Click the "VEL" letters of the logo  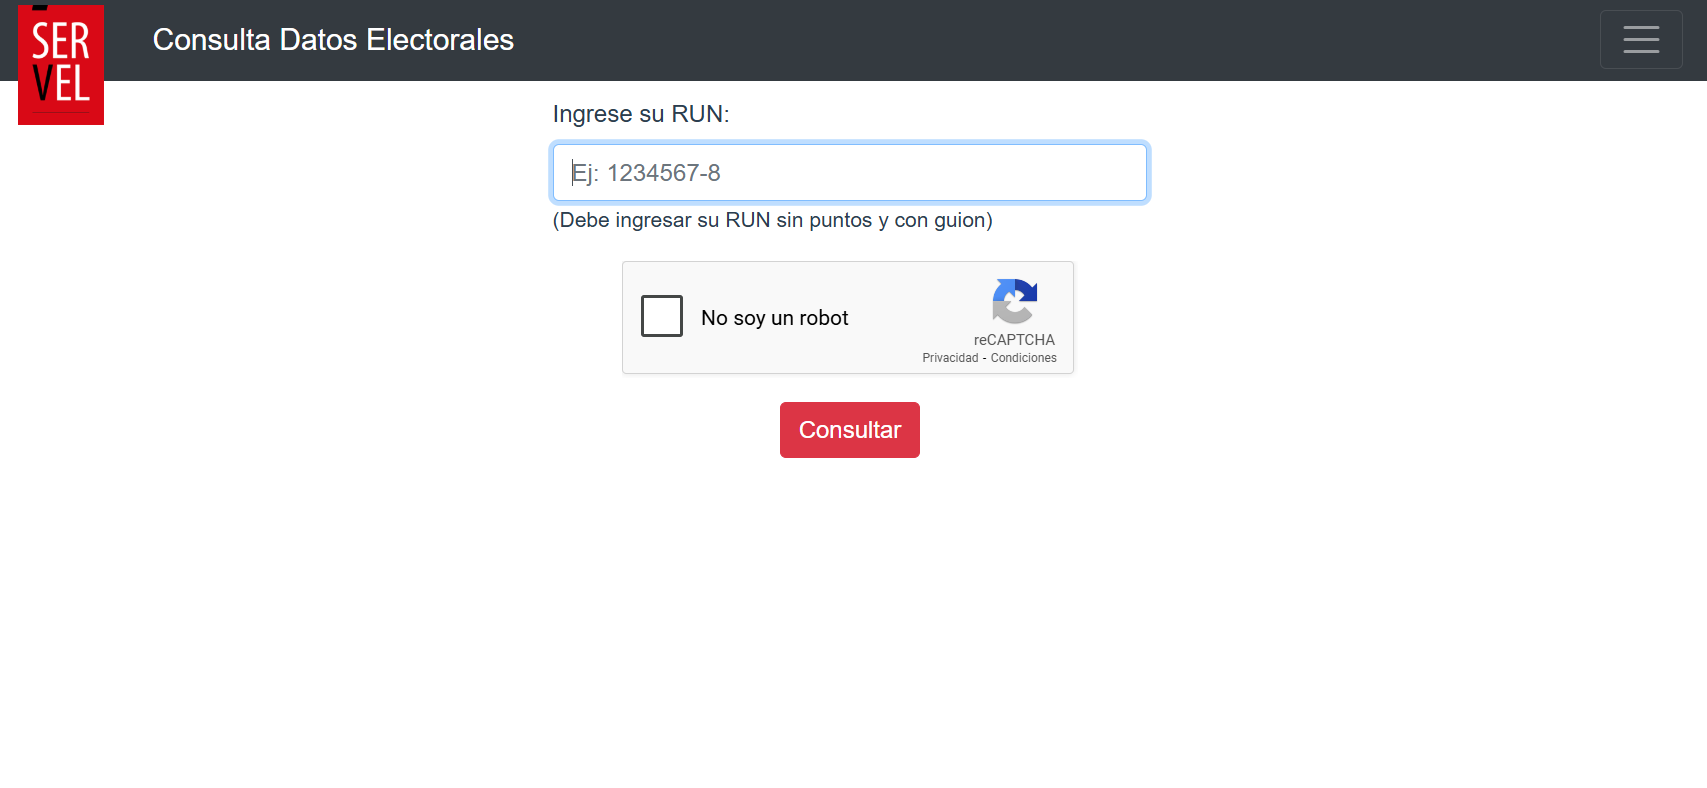point(61,84)
